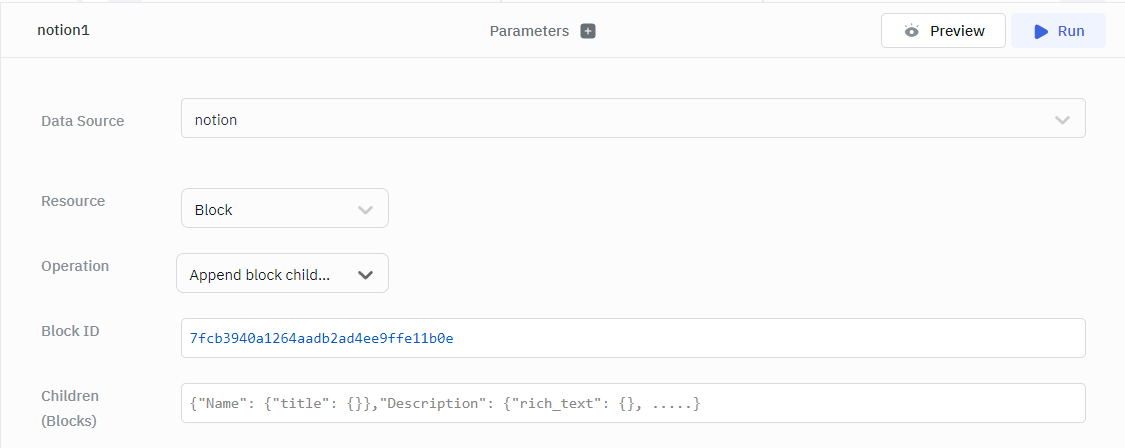Run the notion1 query
Image resolution: width=1125 pixels, height=448 pixels.
1058,31
